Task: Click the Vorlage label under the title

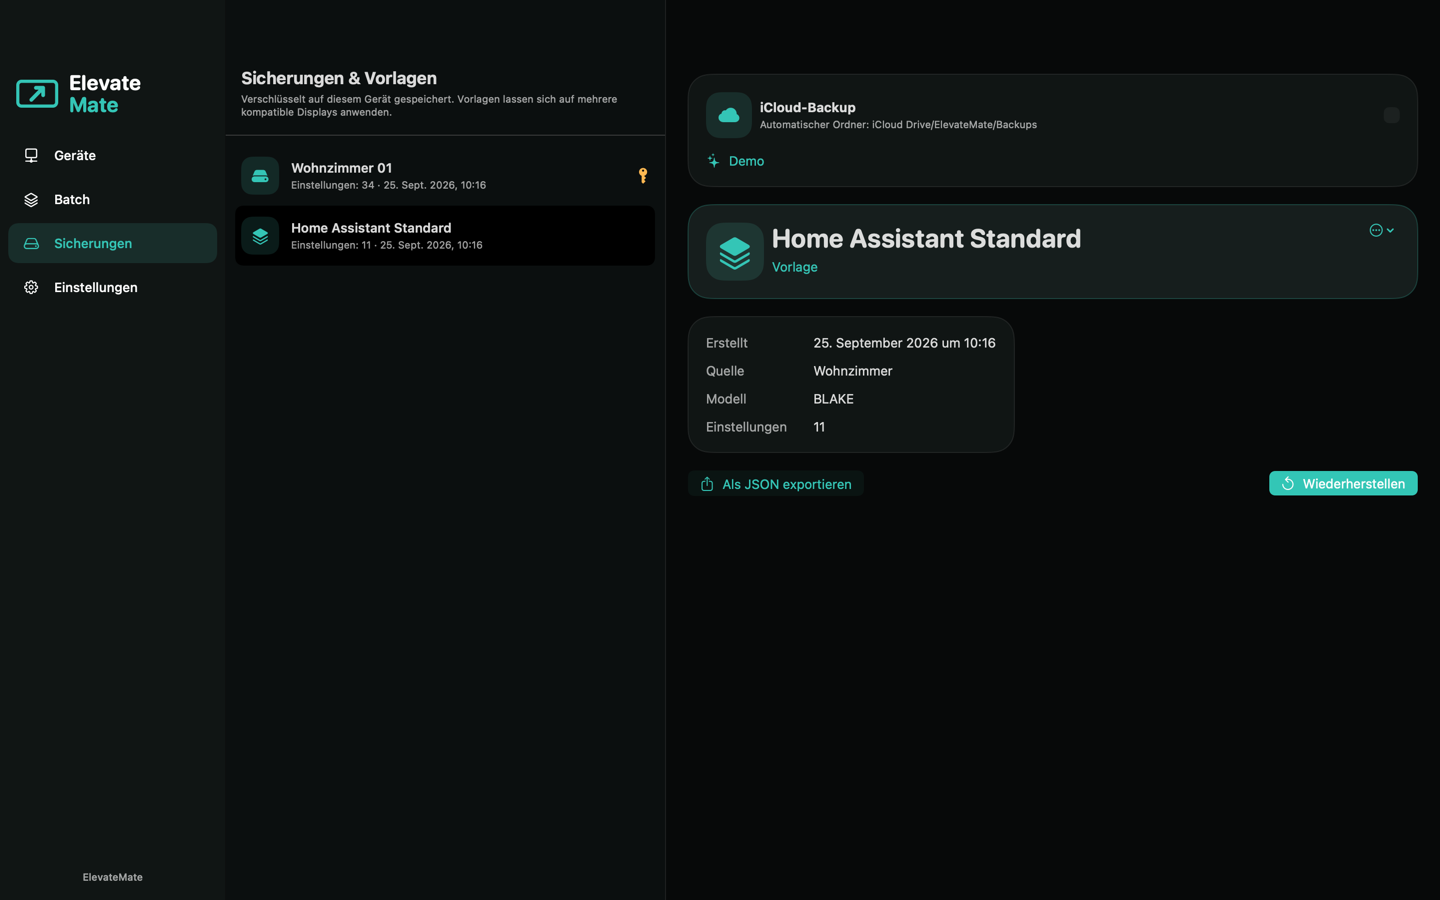Action: 795,267
